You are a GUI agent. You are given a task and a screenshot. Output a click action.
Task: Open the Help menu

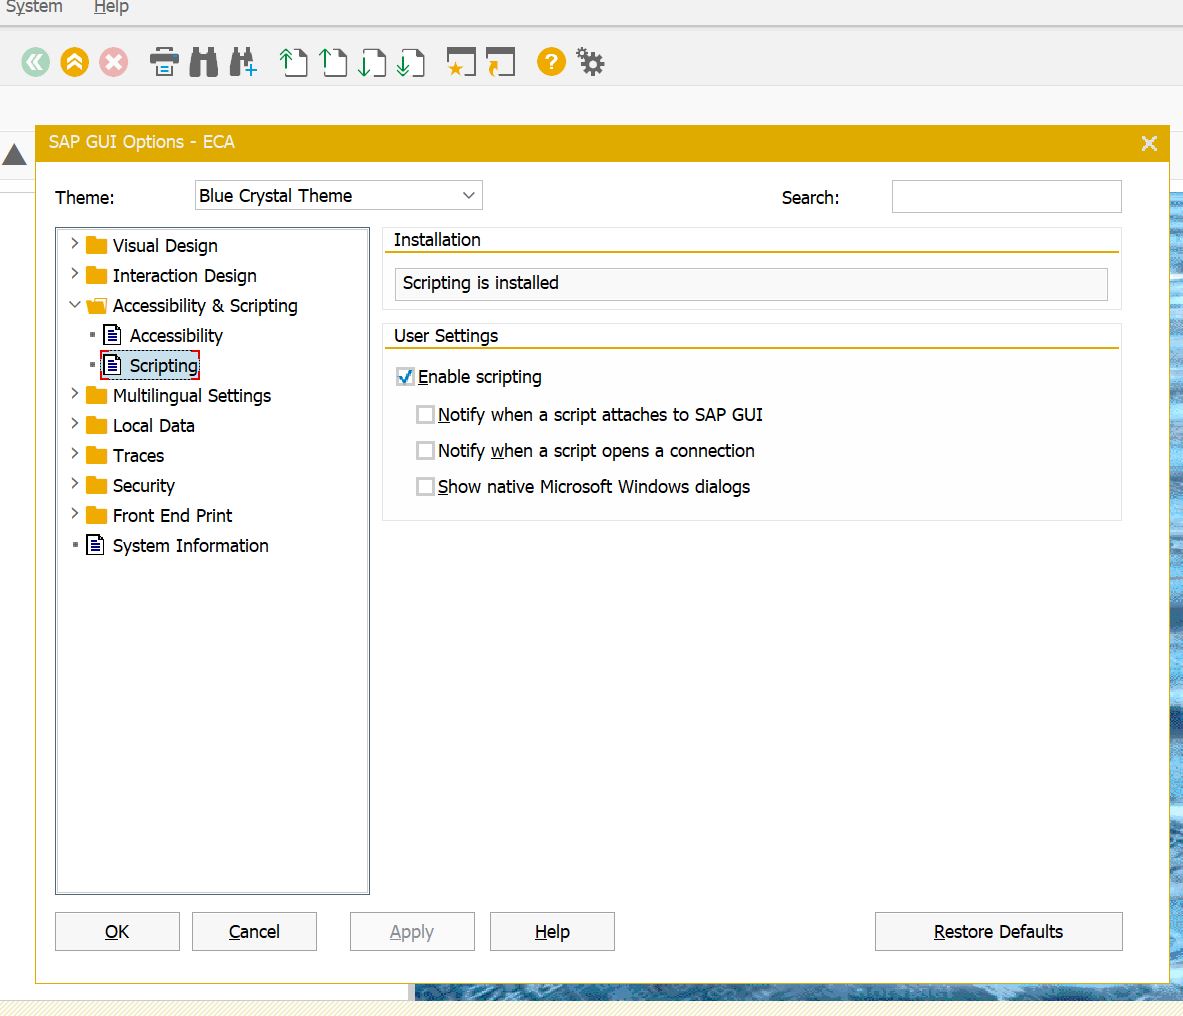pos(110,8)
